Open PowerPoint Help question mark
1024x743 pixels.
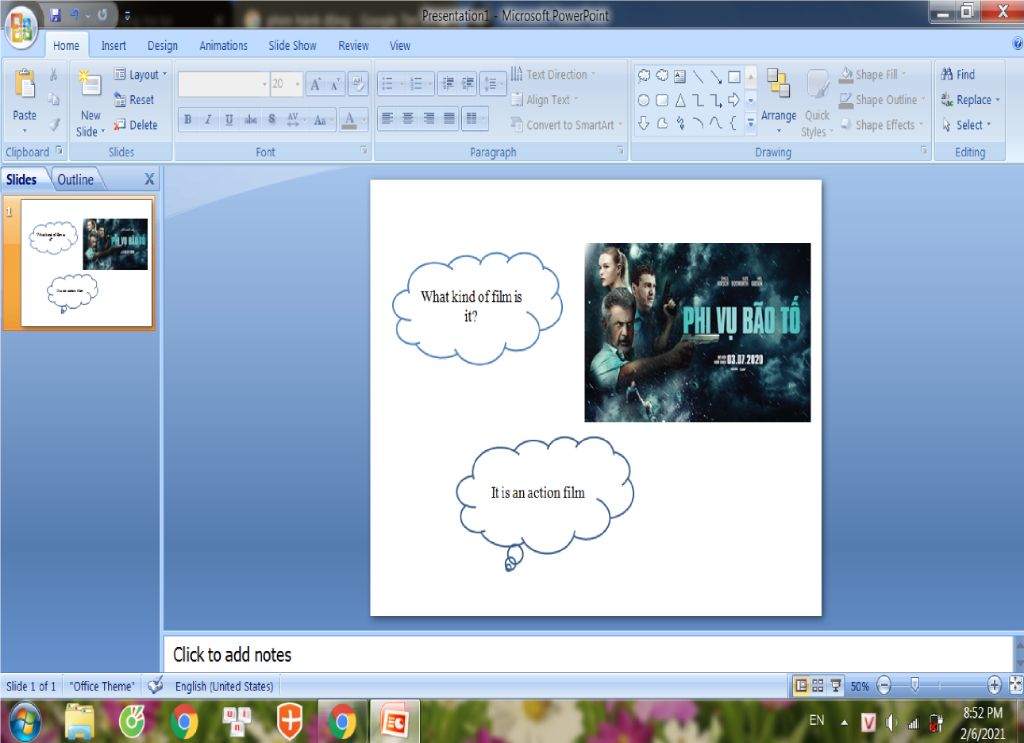pos(1017,44)
